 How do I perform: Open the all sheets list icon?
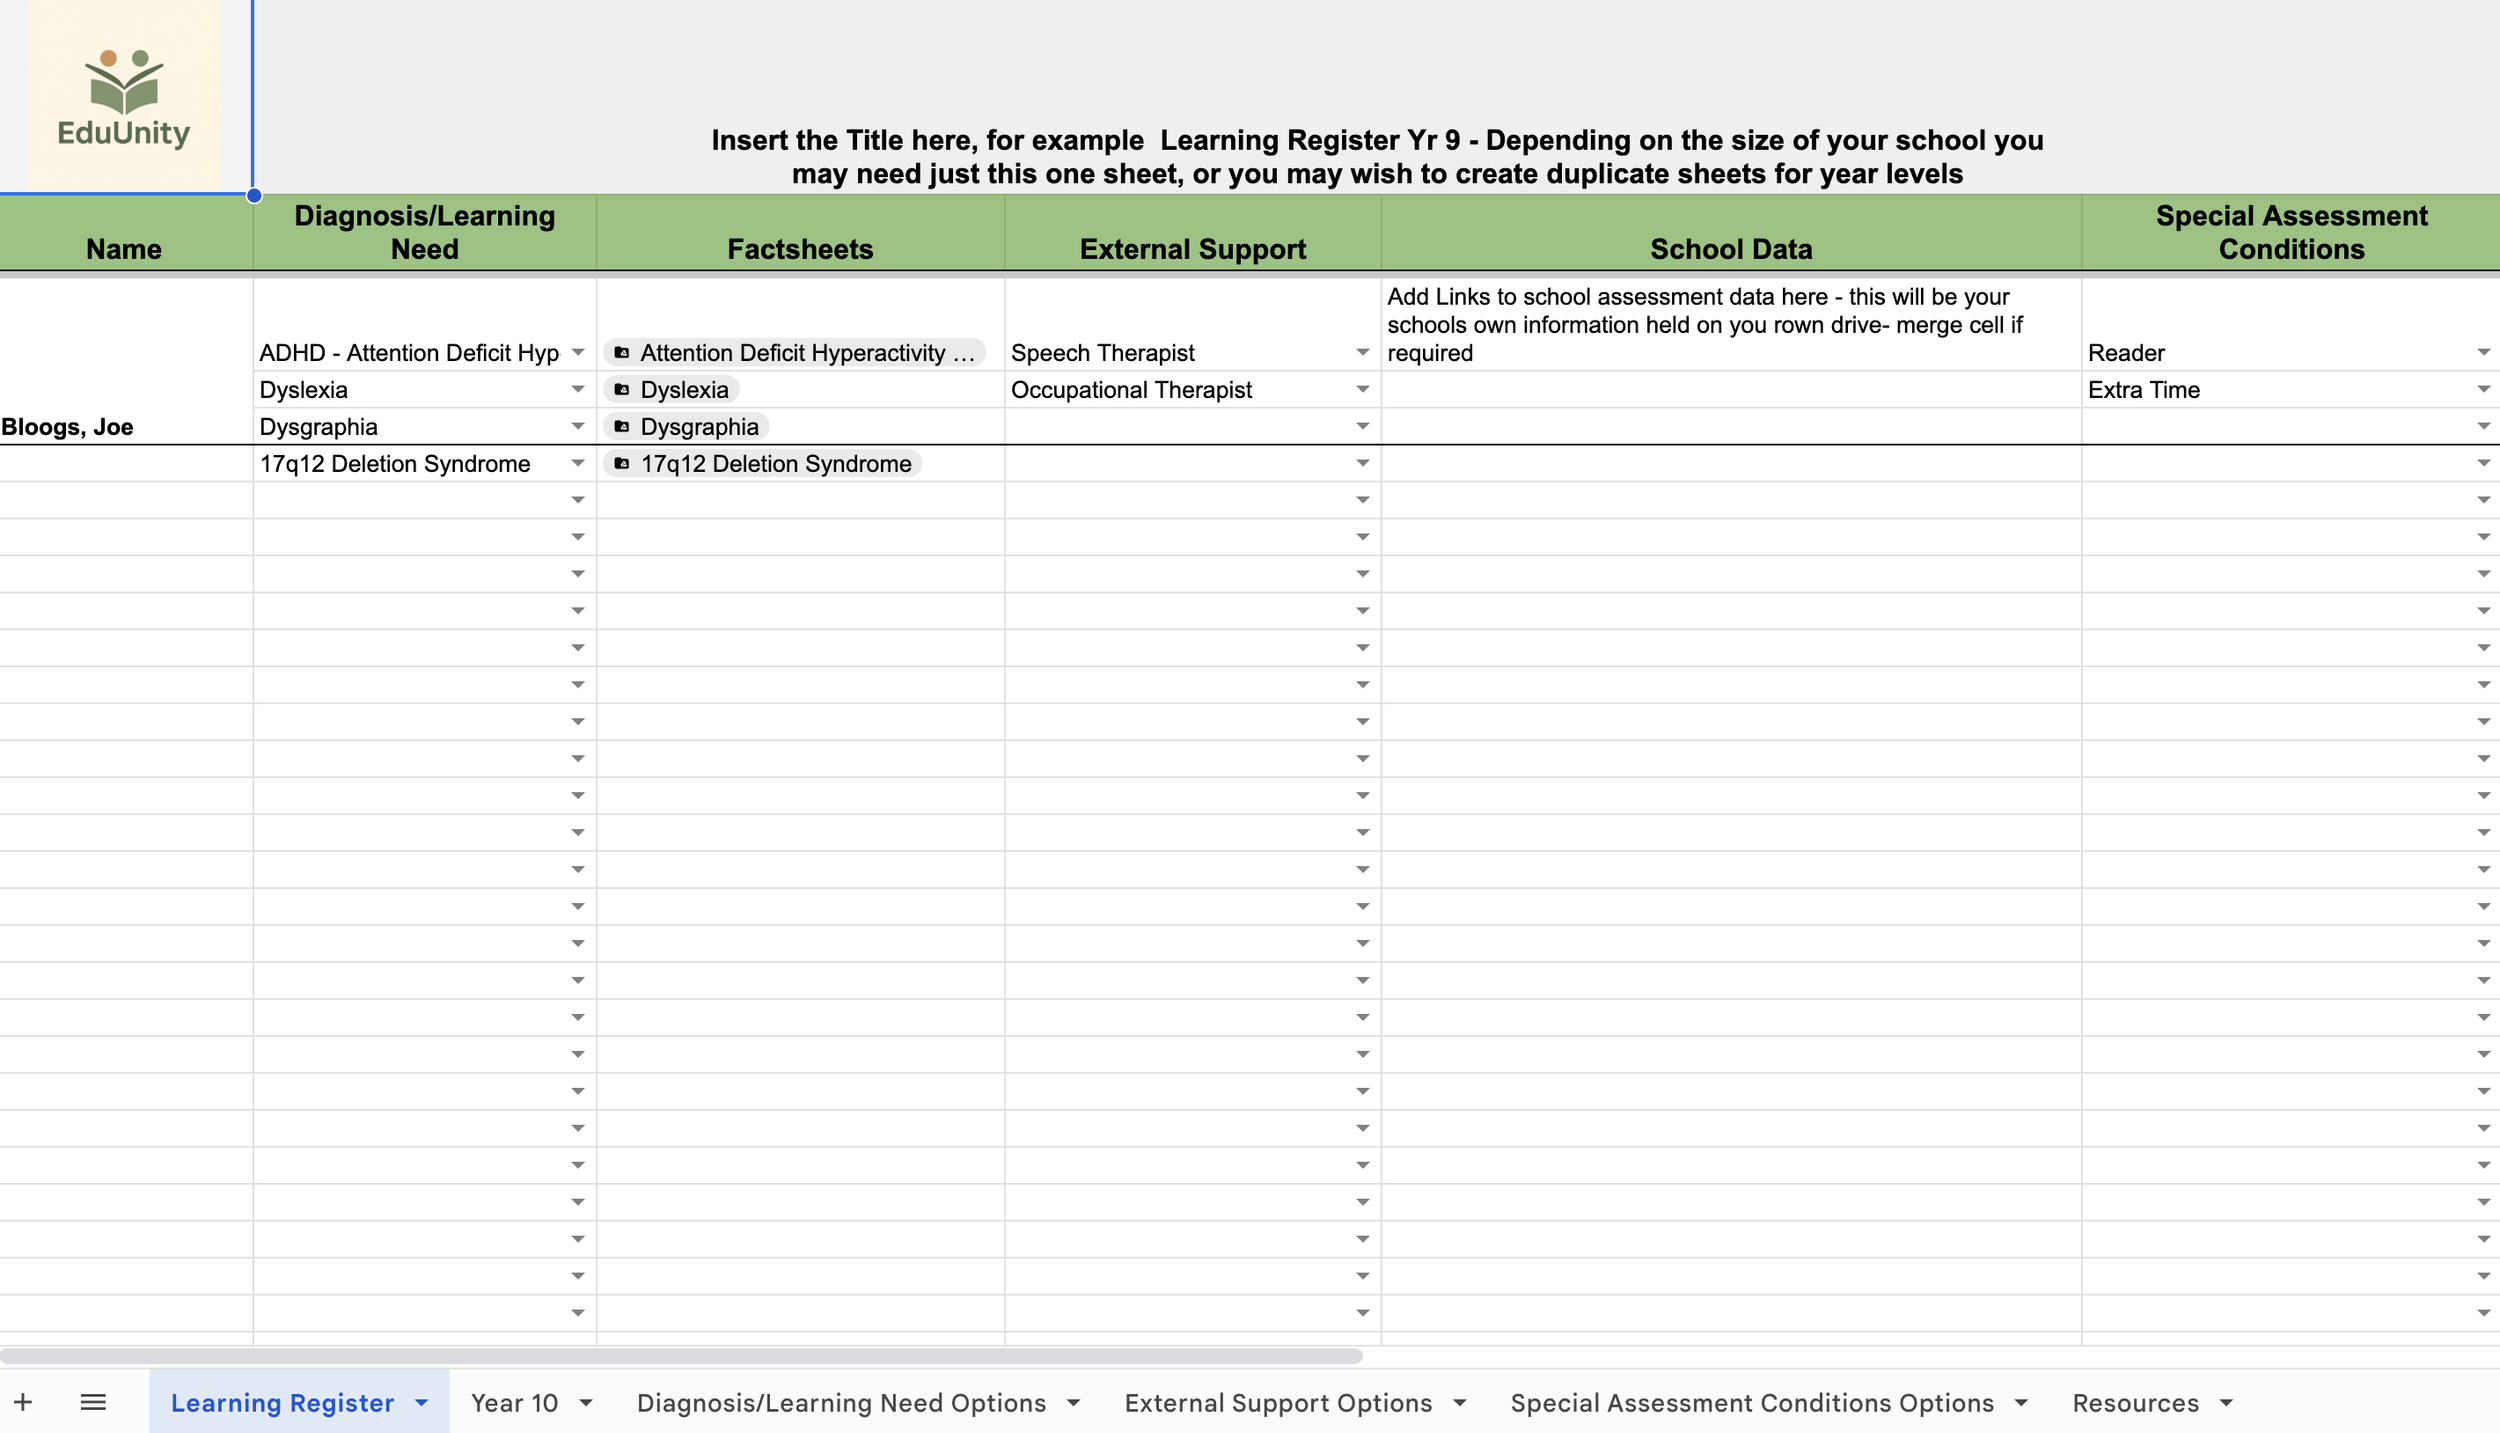tap(93, 1402)
